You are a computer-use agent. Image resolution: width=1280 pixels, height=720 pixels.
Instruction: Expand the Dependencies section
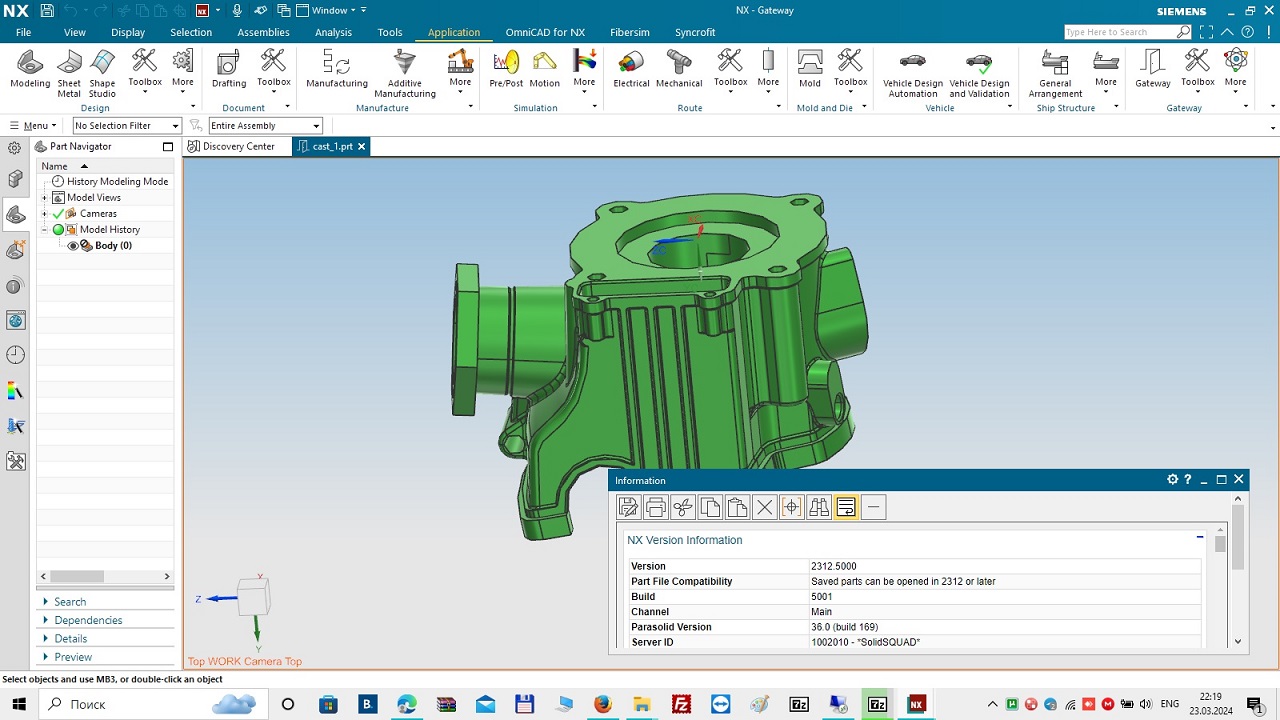88,620
